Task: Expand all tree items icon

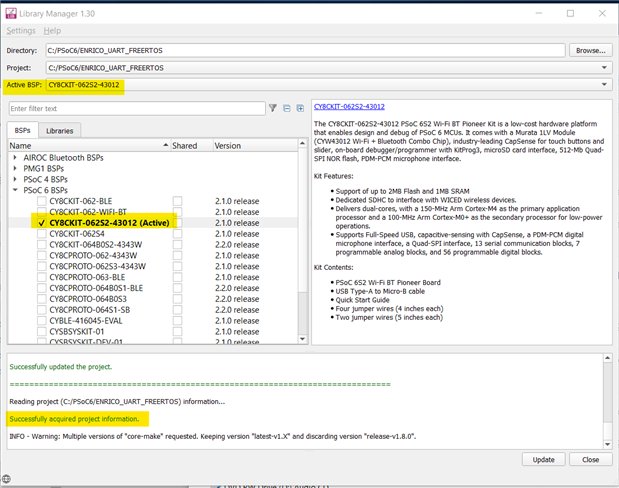Action: pyautogui.click(x=299, y=108)
